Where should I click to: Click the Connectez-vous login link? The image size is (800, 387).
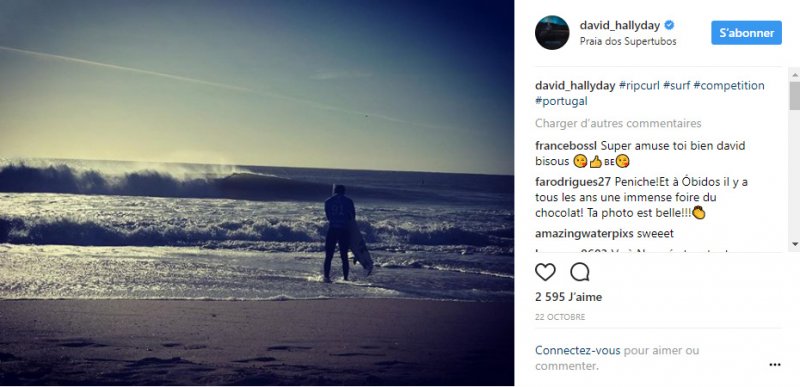click(578, 351)
